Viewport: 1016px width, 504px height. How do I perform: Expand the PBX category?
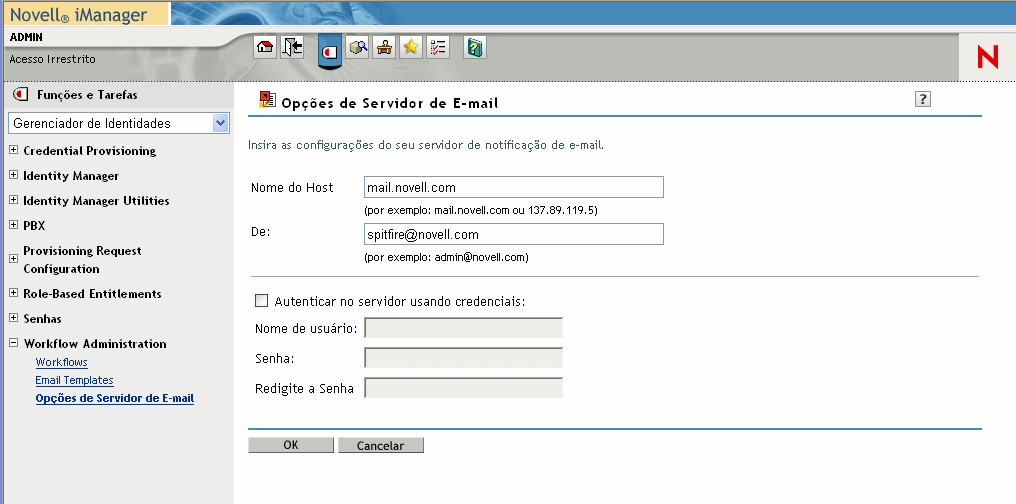(14, 225)
